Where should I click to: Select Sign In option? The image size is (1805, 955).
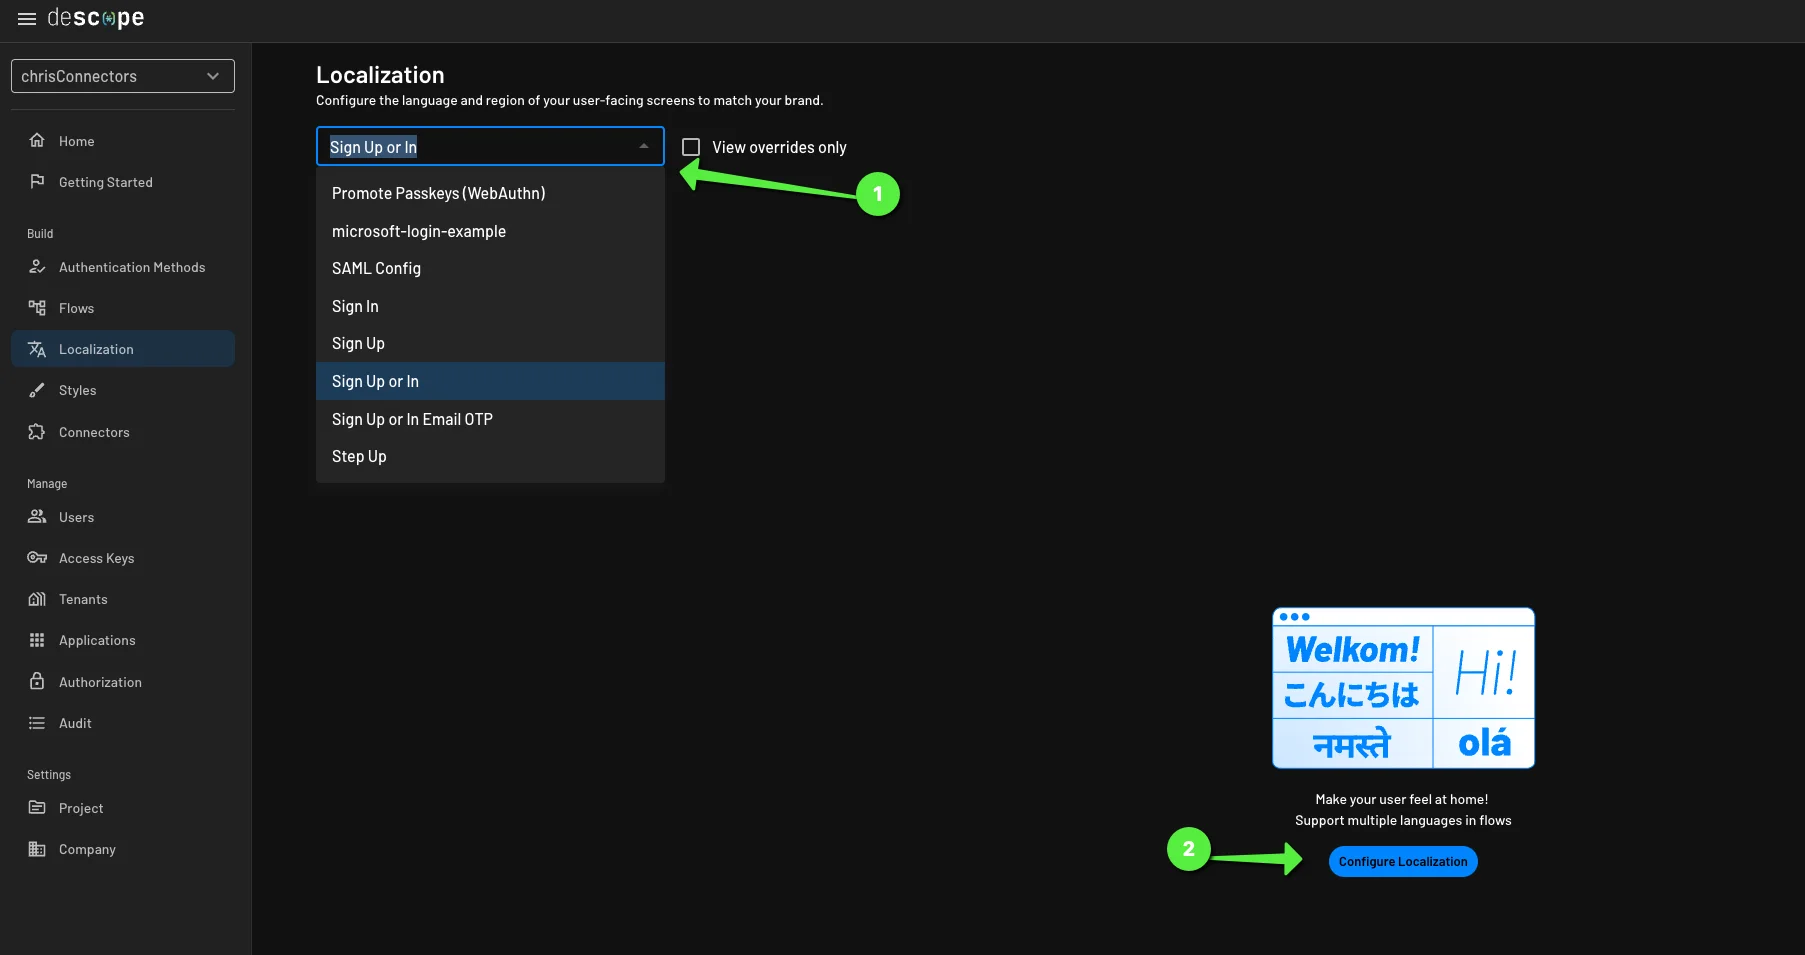[x=490, y=306]
